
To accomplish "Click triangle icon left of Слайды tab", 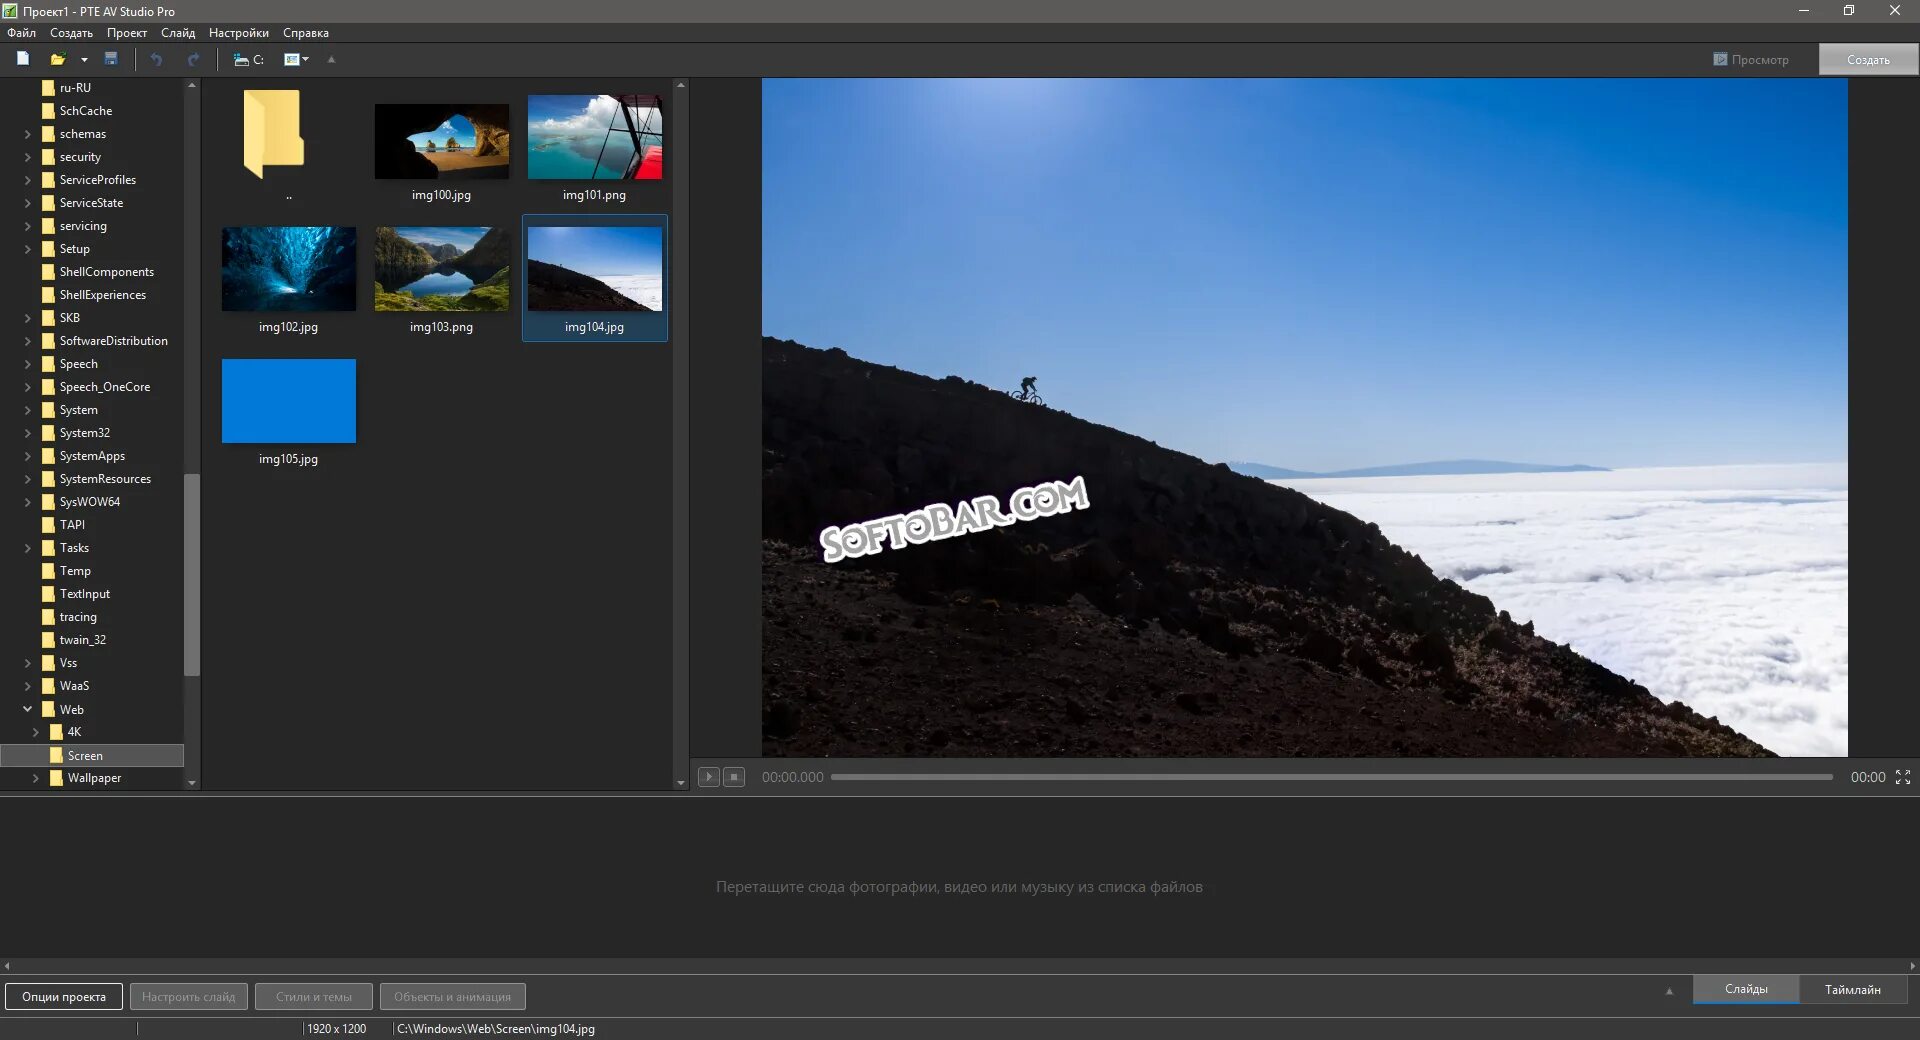I will [x=1669, y=991].
